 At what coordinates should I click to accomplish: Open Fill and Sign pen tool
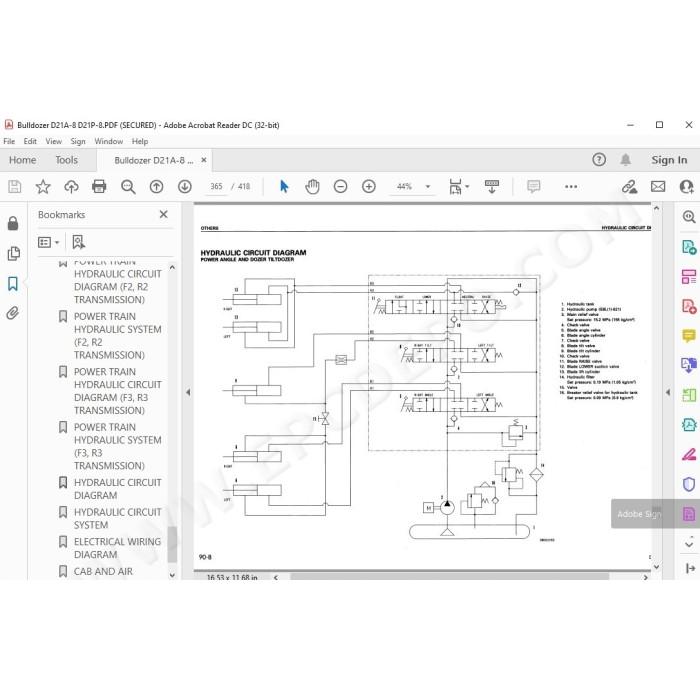click(689, 454)
